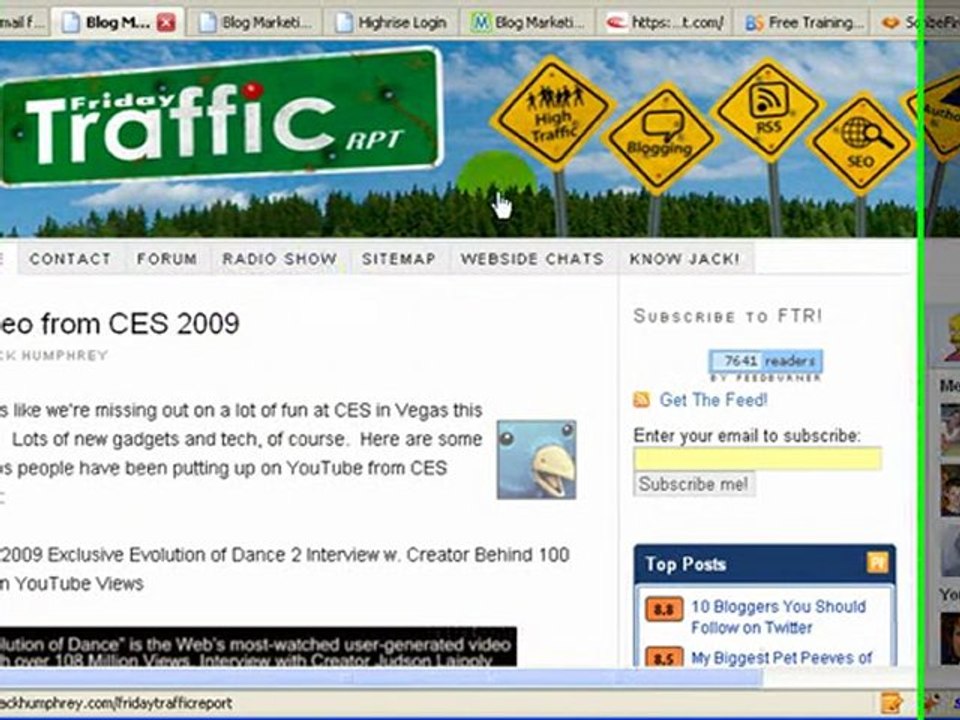This screenshot has width=960, height=720.
Task: Click the blue bird avatar image in post
Action: pos(536,459)
